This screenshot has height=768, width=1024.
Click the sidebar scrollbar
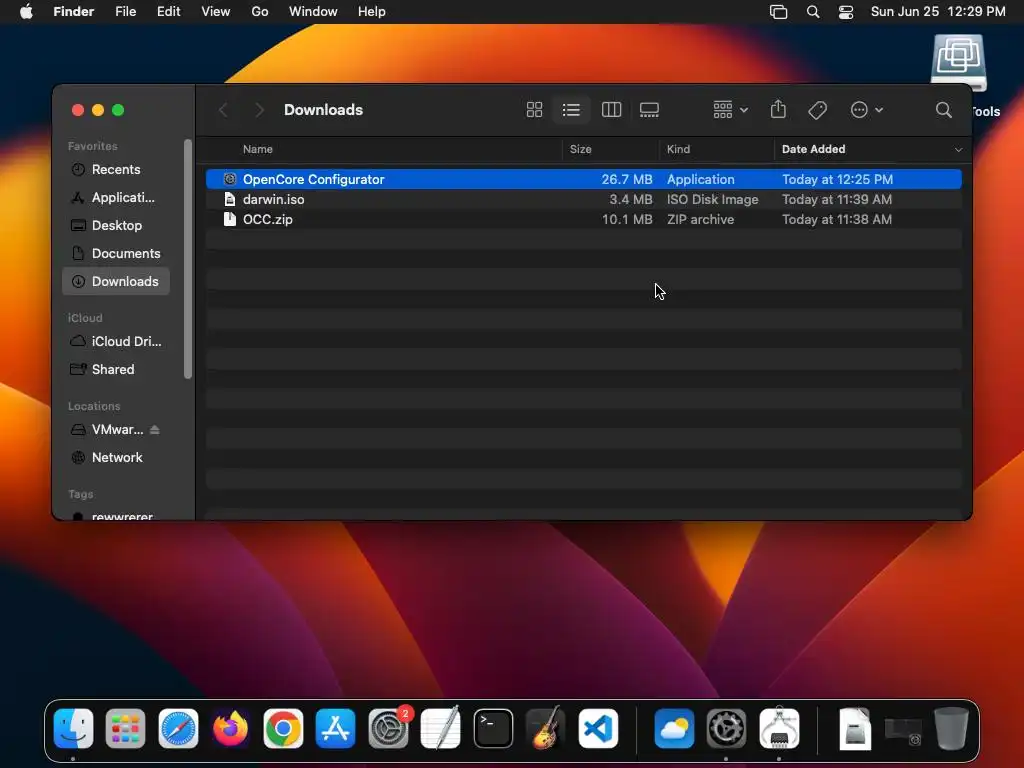tap(188, 259)
